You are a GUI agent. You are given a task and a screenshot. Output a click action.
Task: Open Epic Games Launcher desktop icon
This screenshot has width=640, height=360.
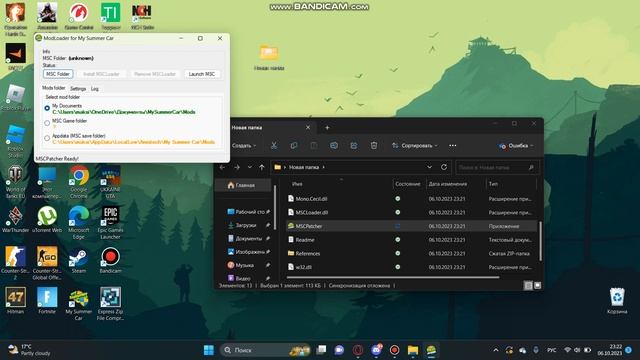pyautogui.click(x=110, y=222)
